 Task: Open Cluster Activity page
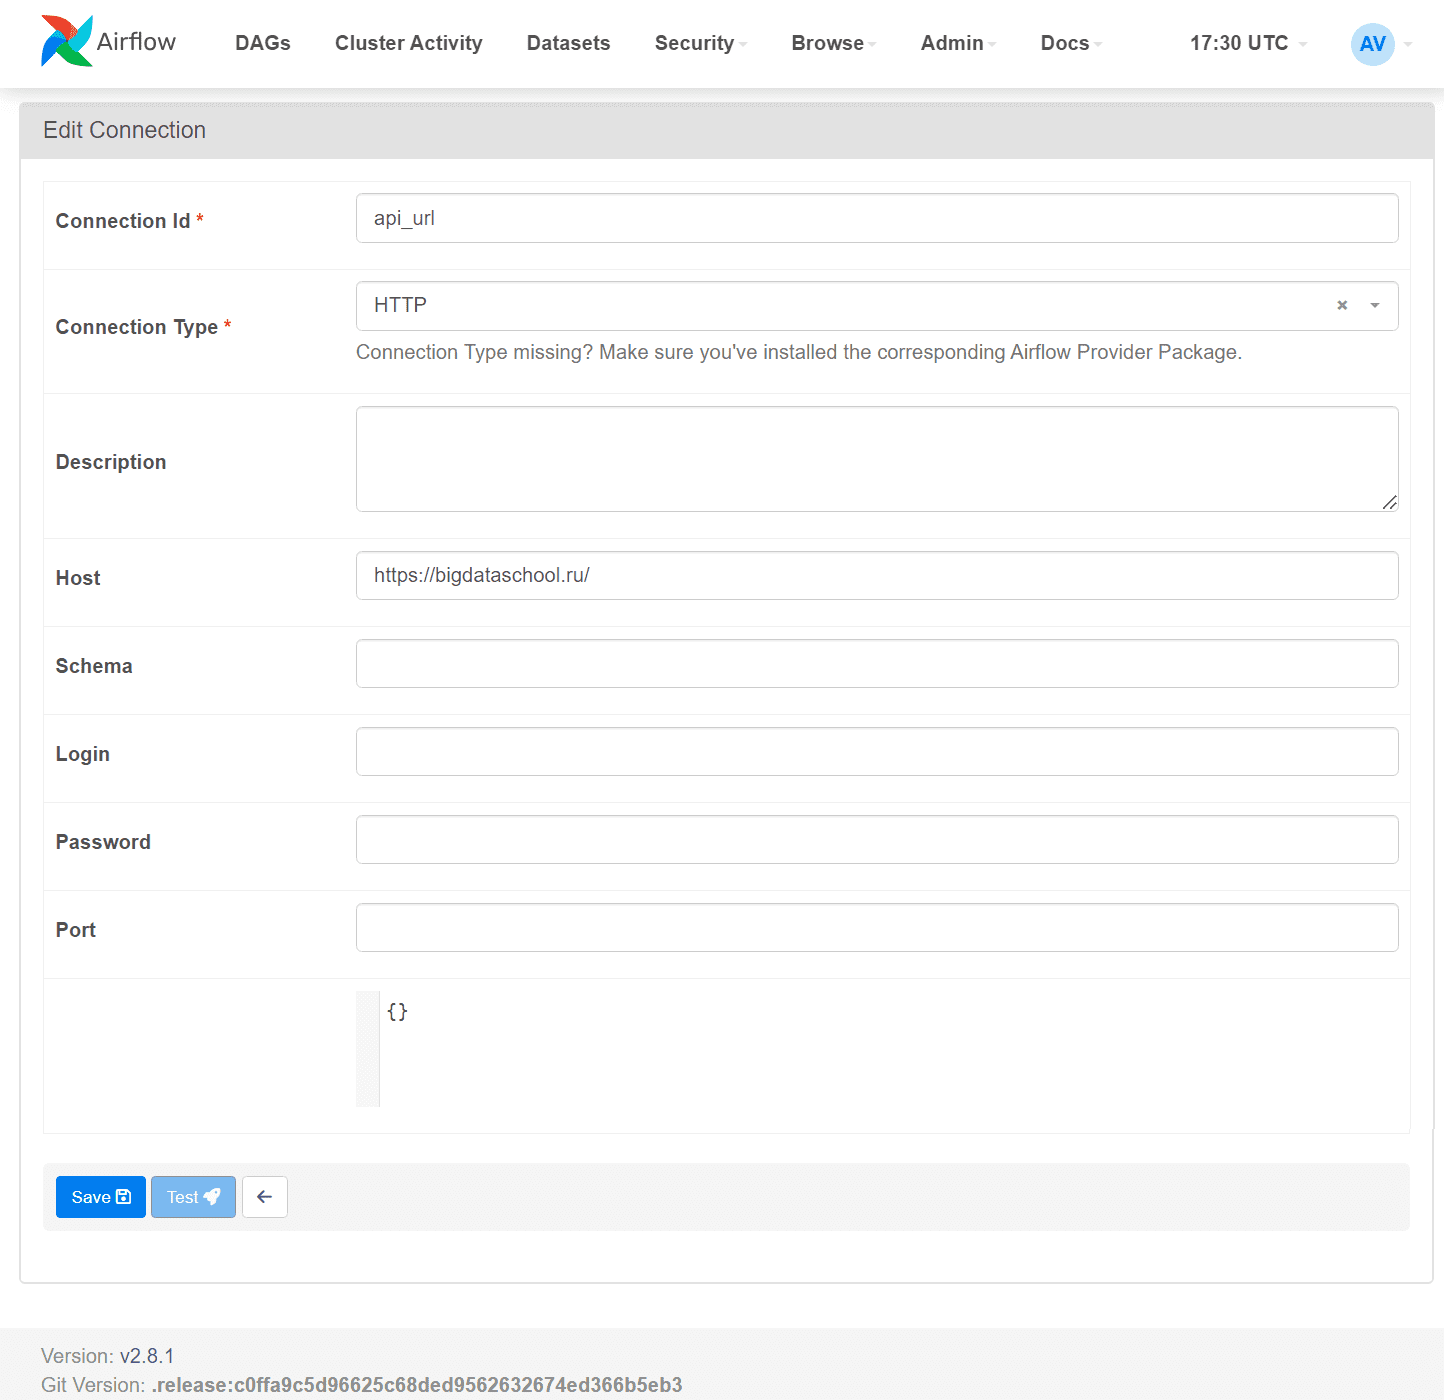[408, 43]
